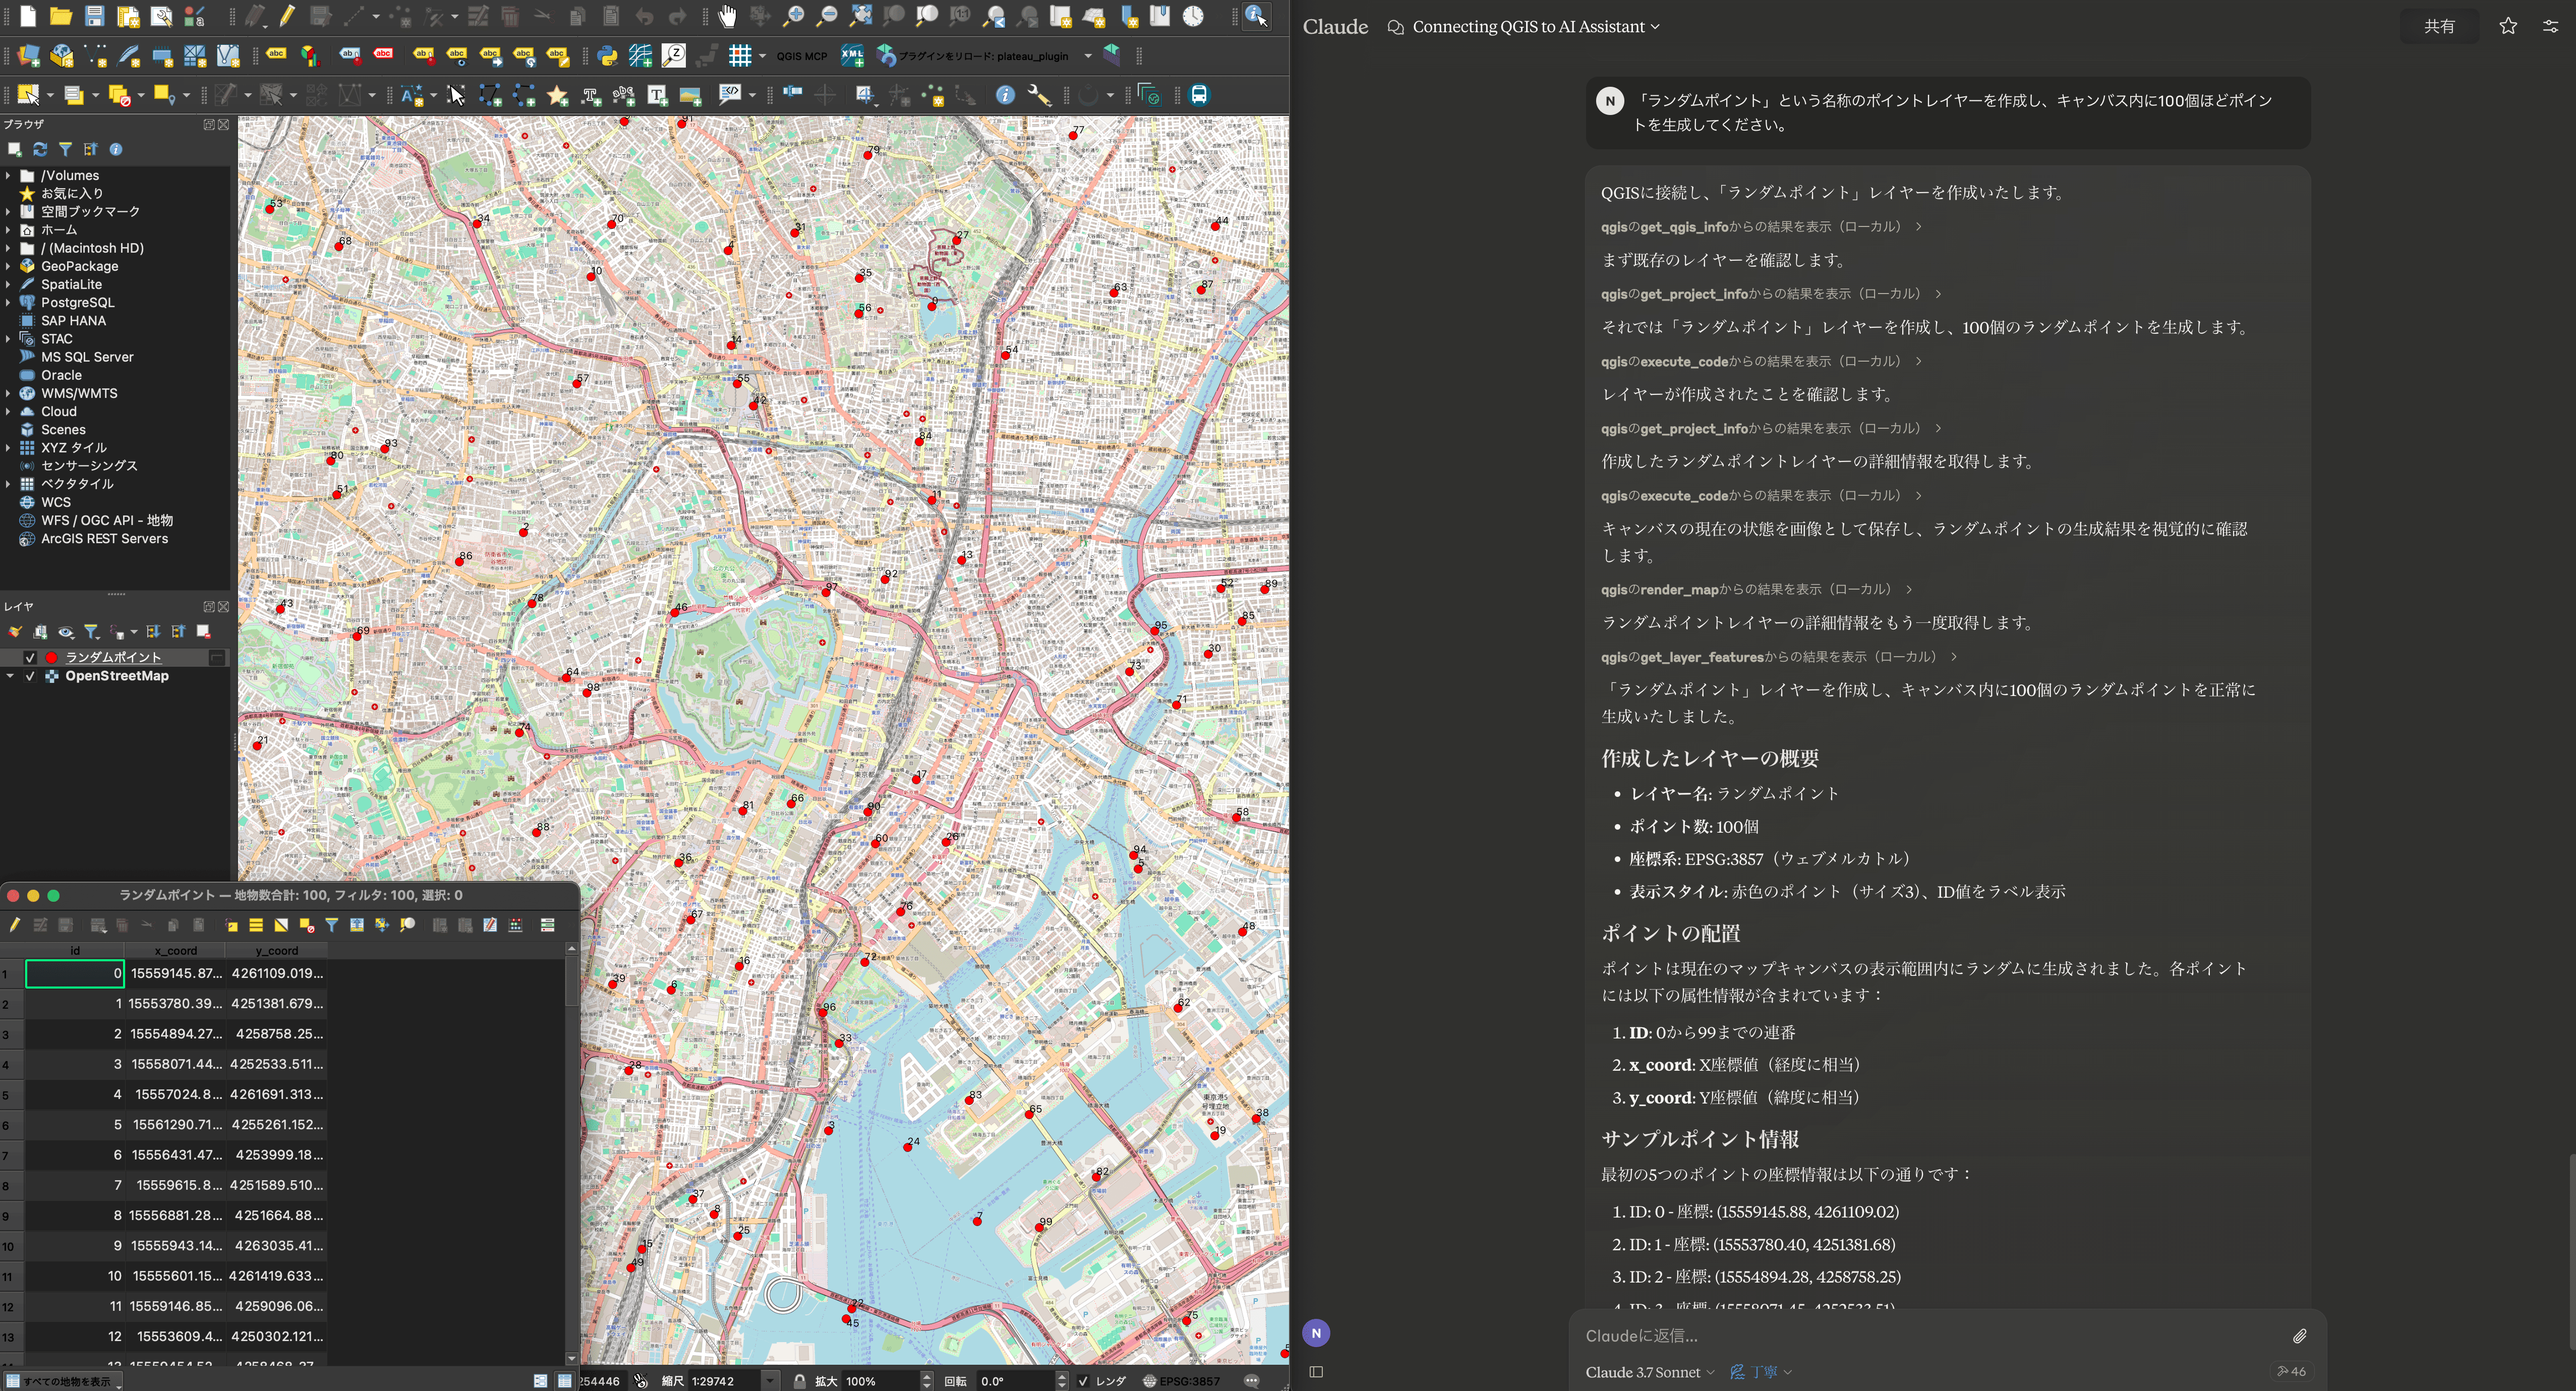The image size is (2576, 1391).
Task: Select PostgreSQL in the browser tree
Action: pos(77,303)
